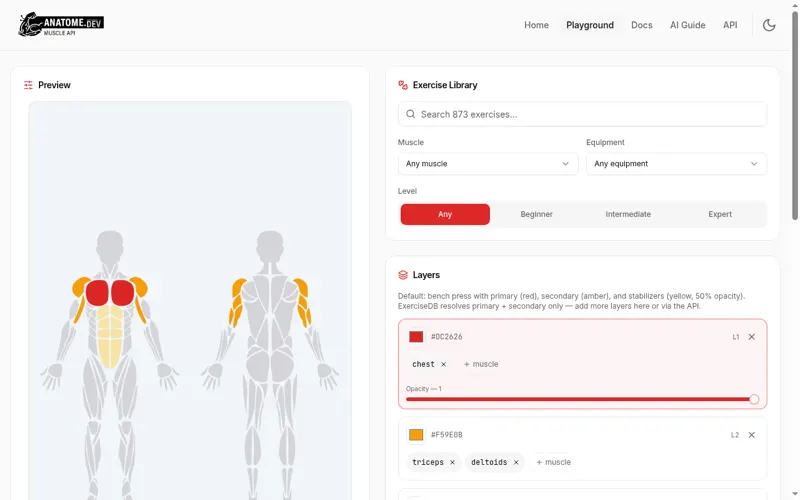Select the Any level option
The height and width of the screenshot is (500, 800).
(445, 214)
